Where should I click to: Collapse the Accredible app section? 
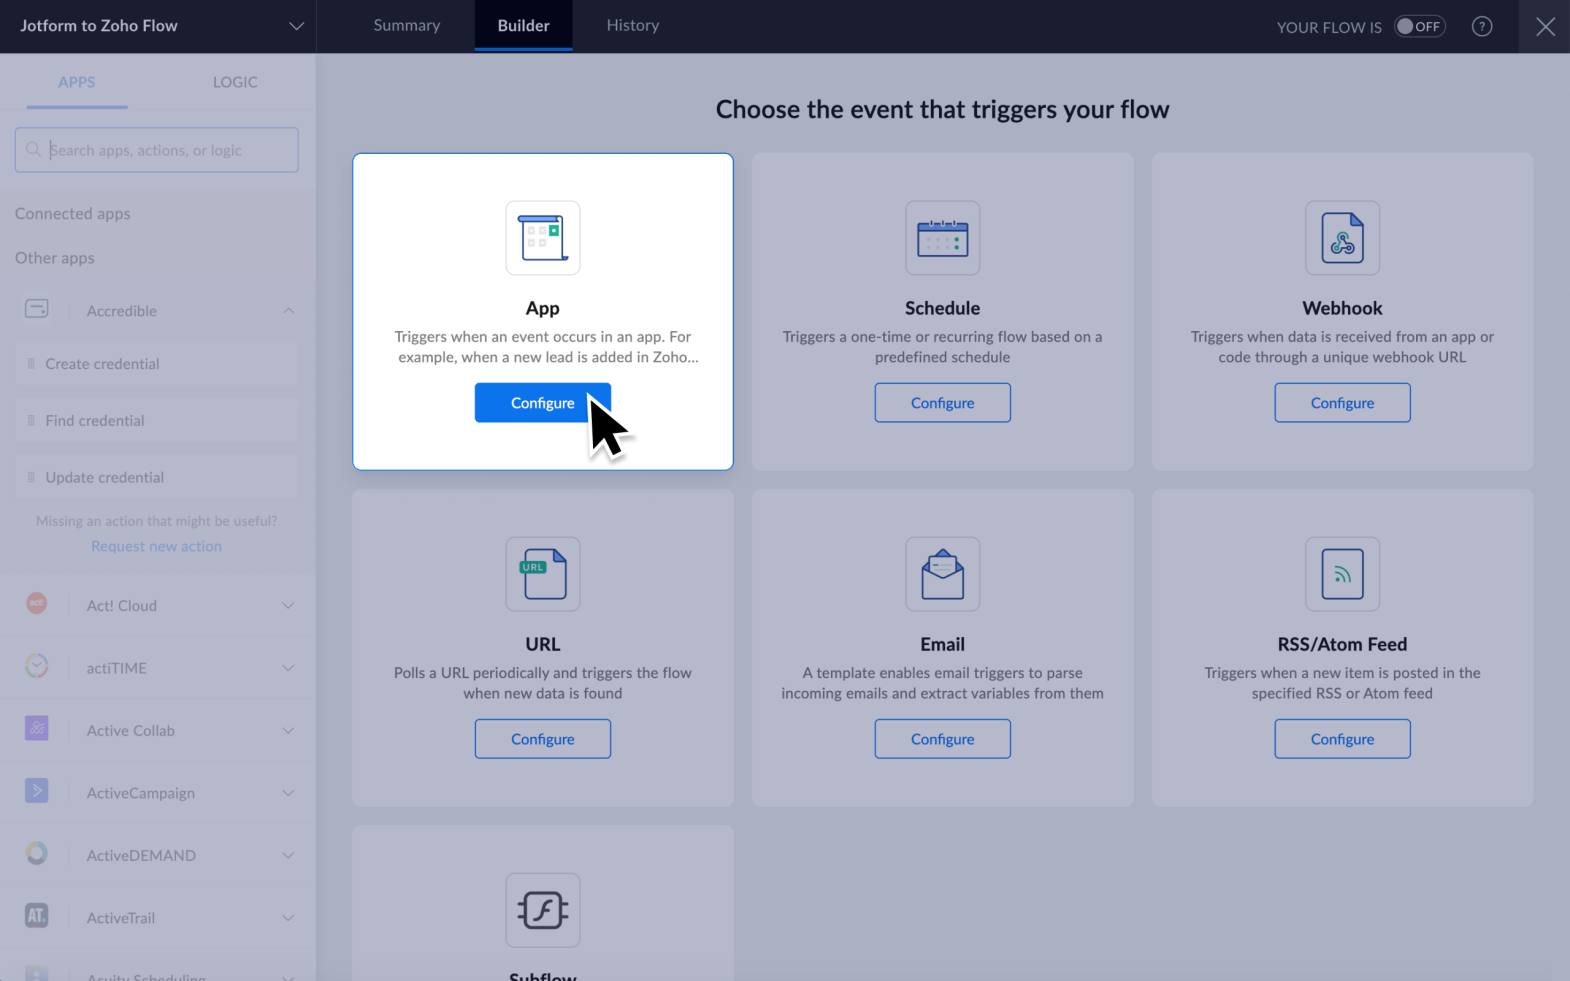(x=288, y=311)
